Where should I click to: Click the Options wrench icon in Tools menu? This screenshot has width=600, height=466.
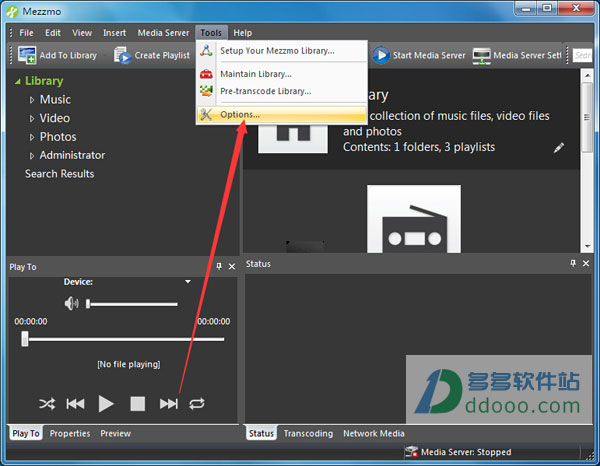(206, 114)
